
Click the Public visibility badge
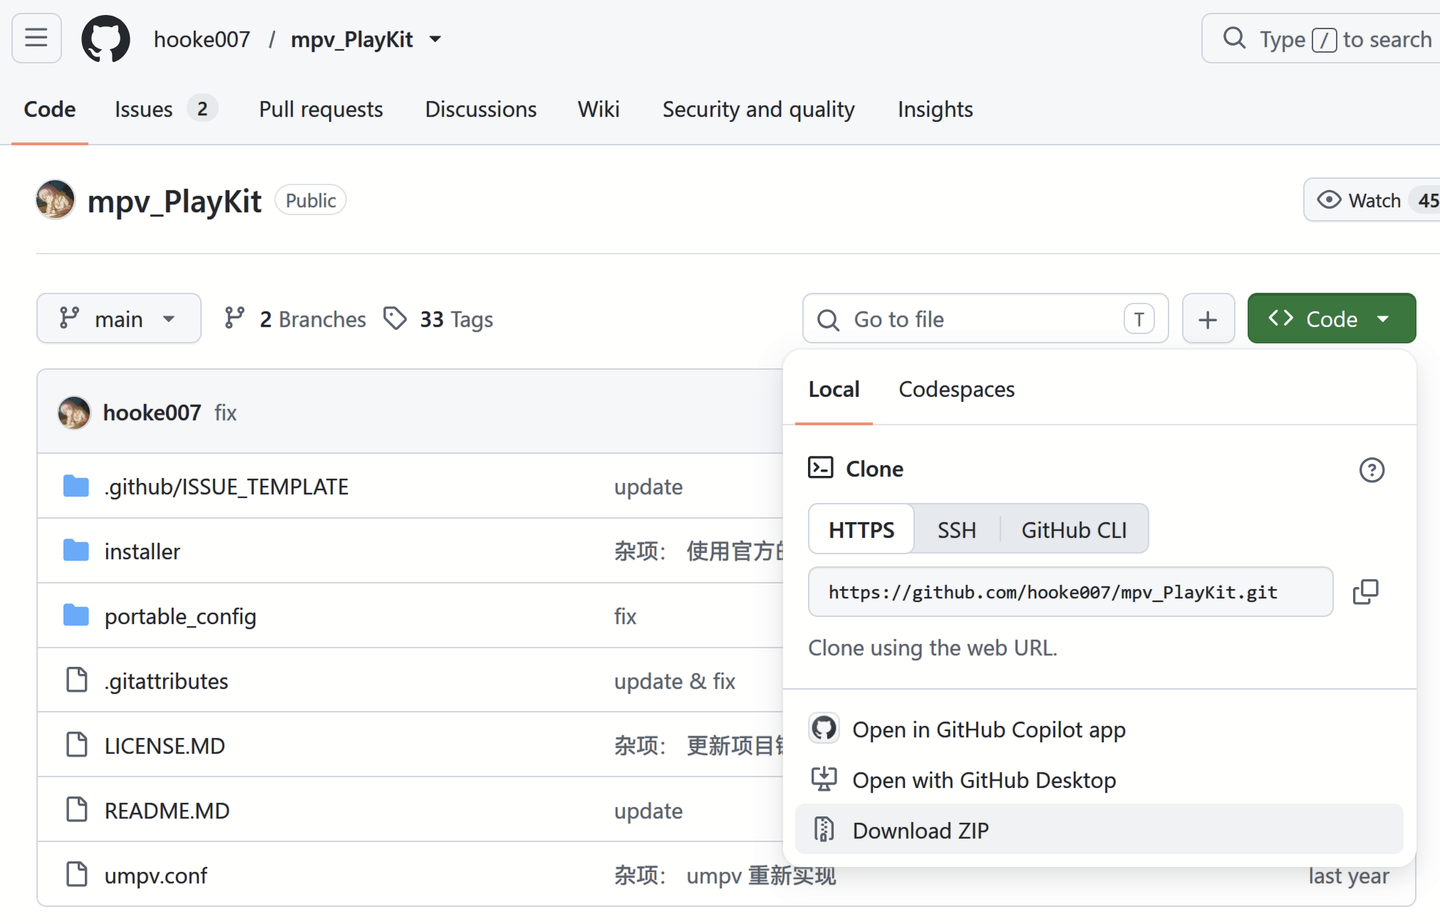(x=311, y=200)
